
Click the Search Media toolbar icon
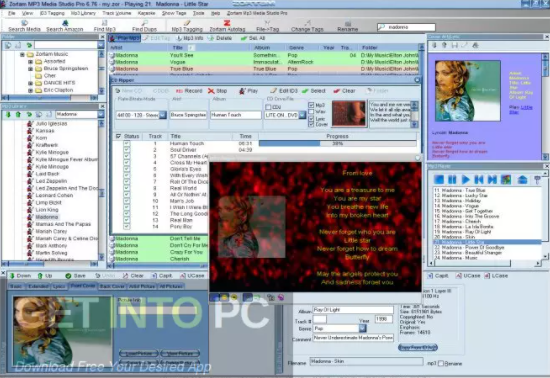pos(24,26)
